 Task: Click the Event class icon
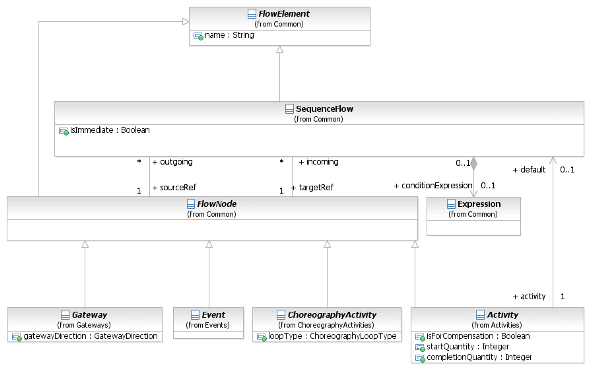click(x=195, y=315)
